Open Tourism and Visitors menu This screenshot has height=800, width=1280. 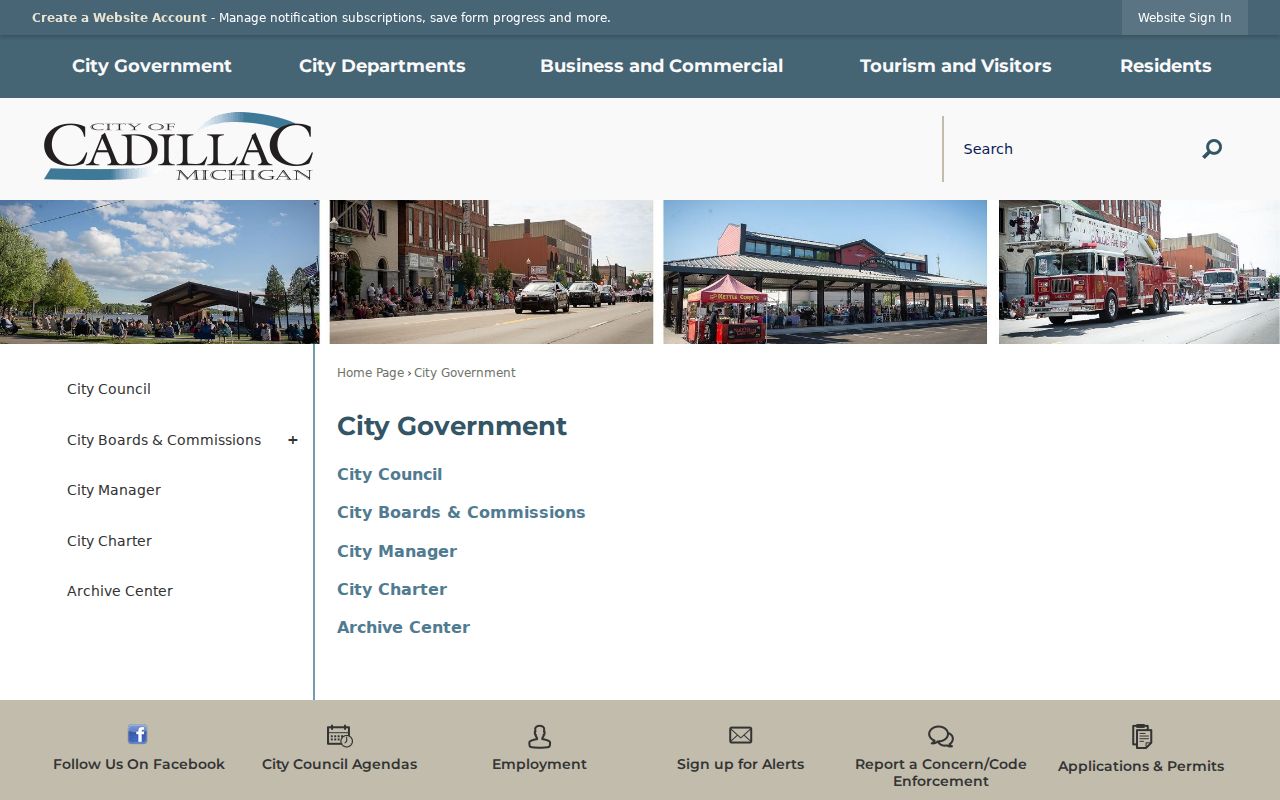956,66
